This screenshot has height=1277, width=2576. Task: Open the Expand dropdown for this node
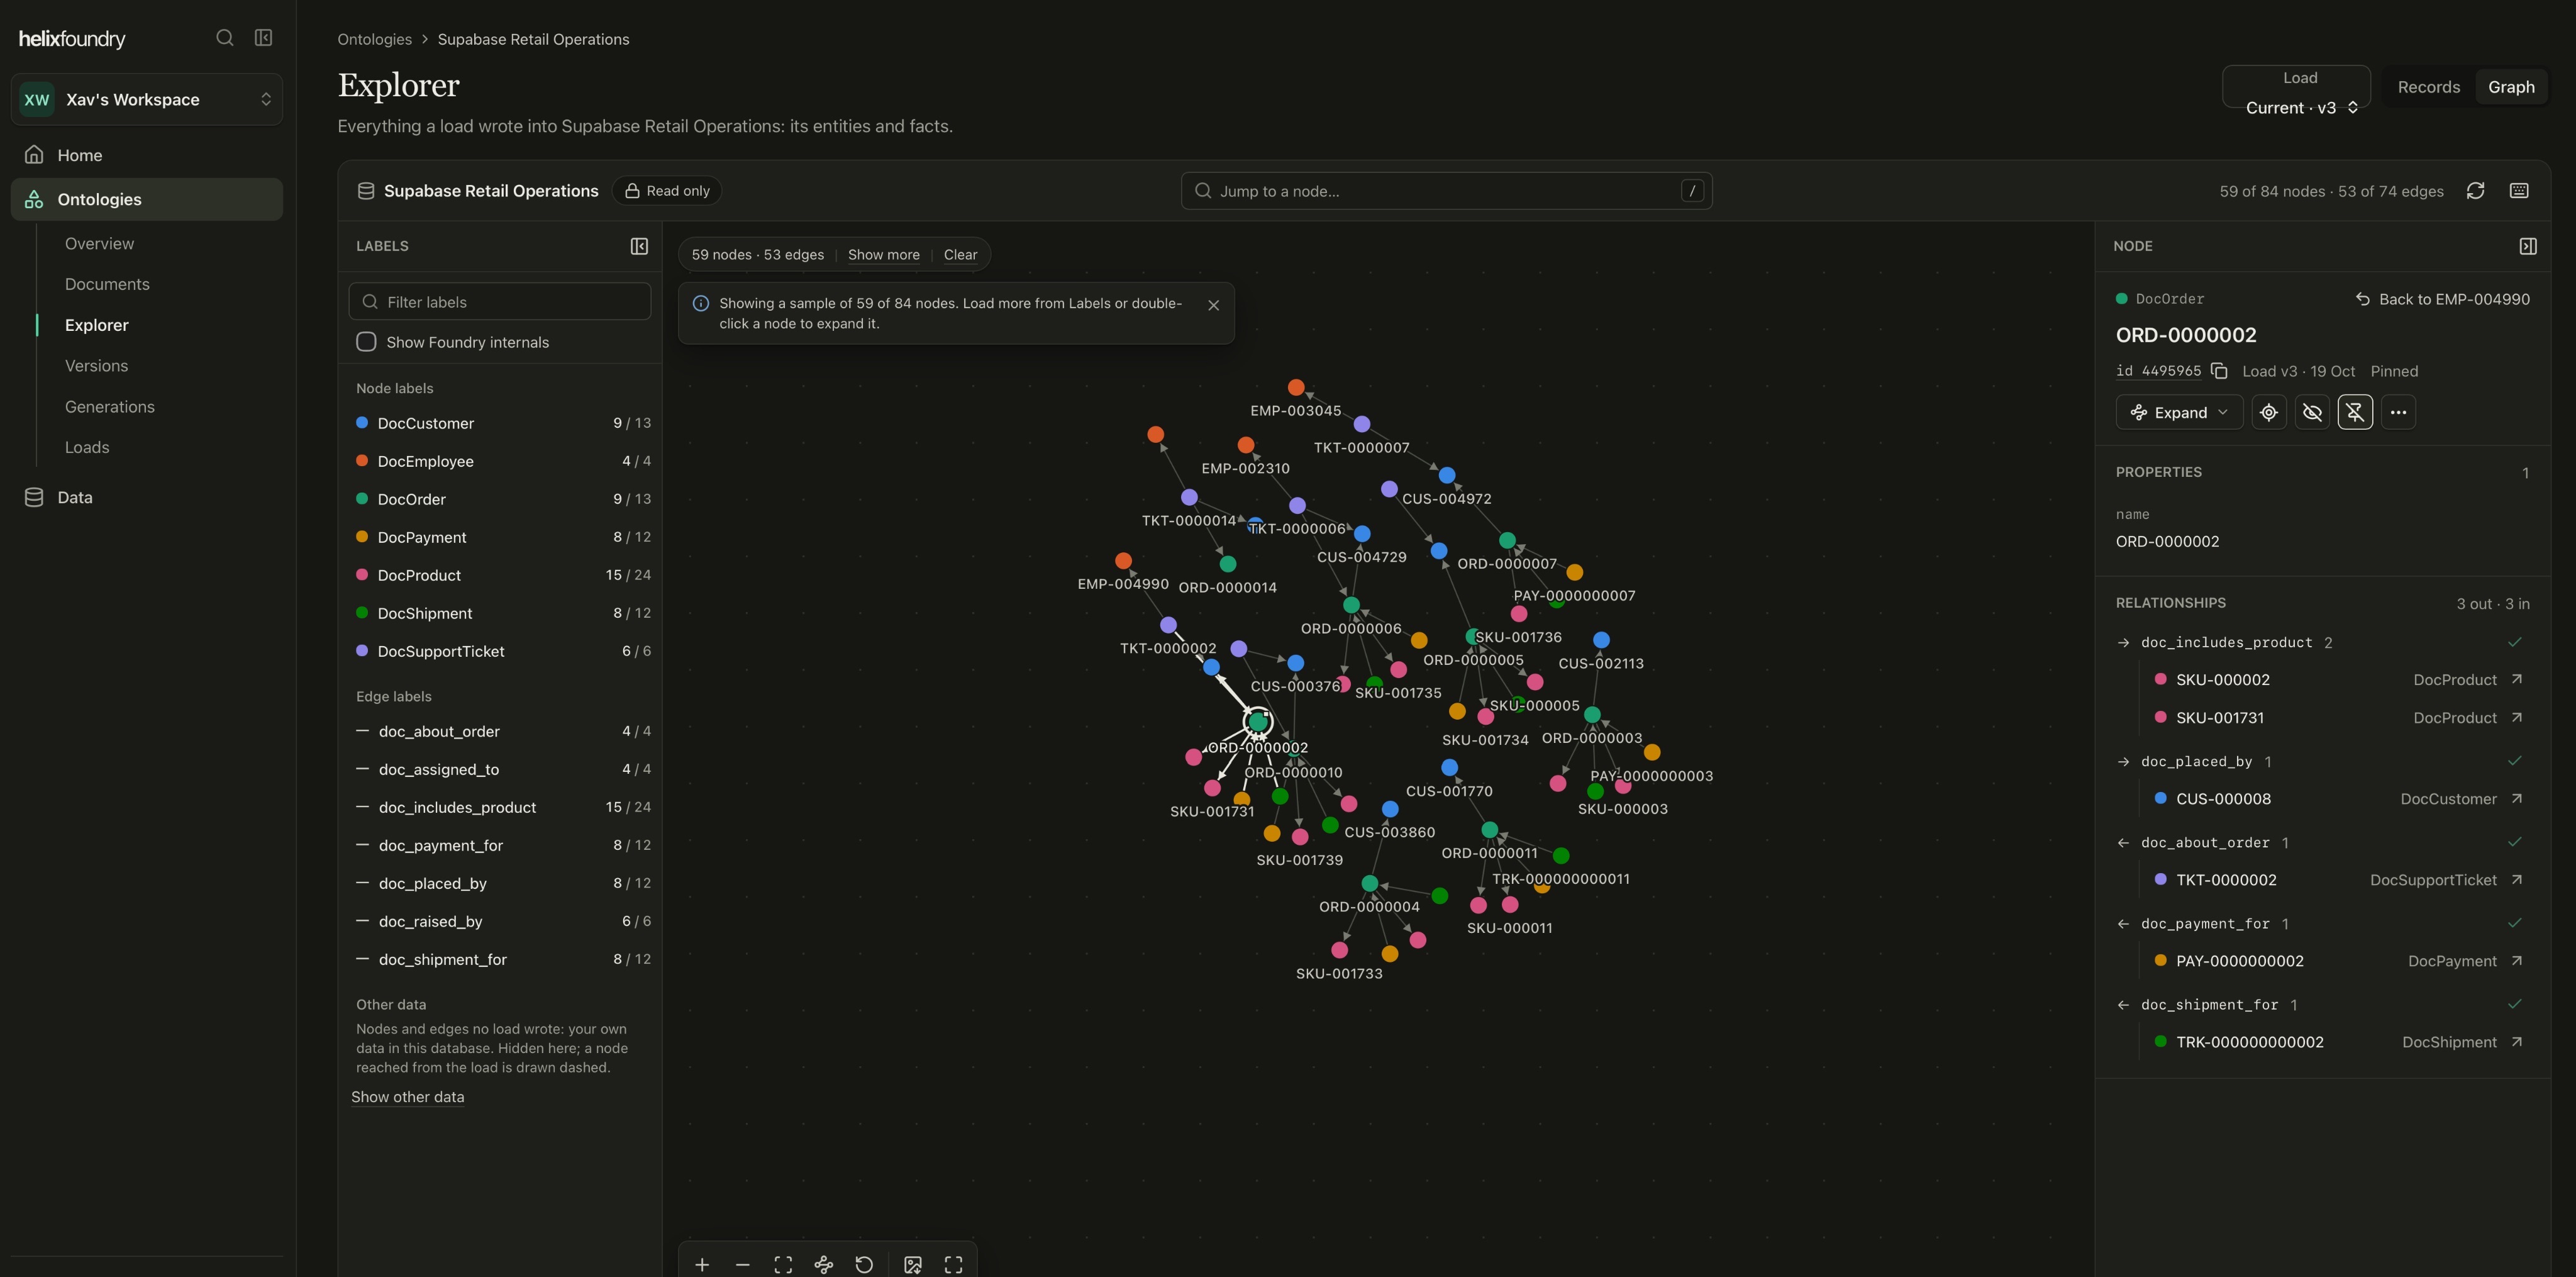2179,412
